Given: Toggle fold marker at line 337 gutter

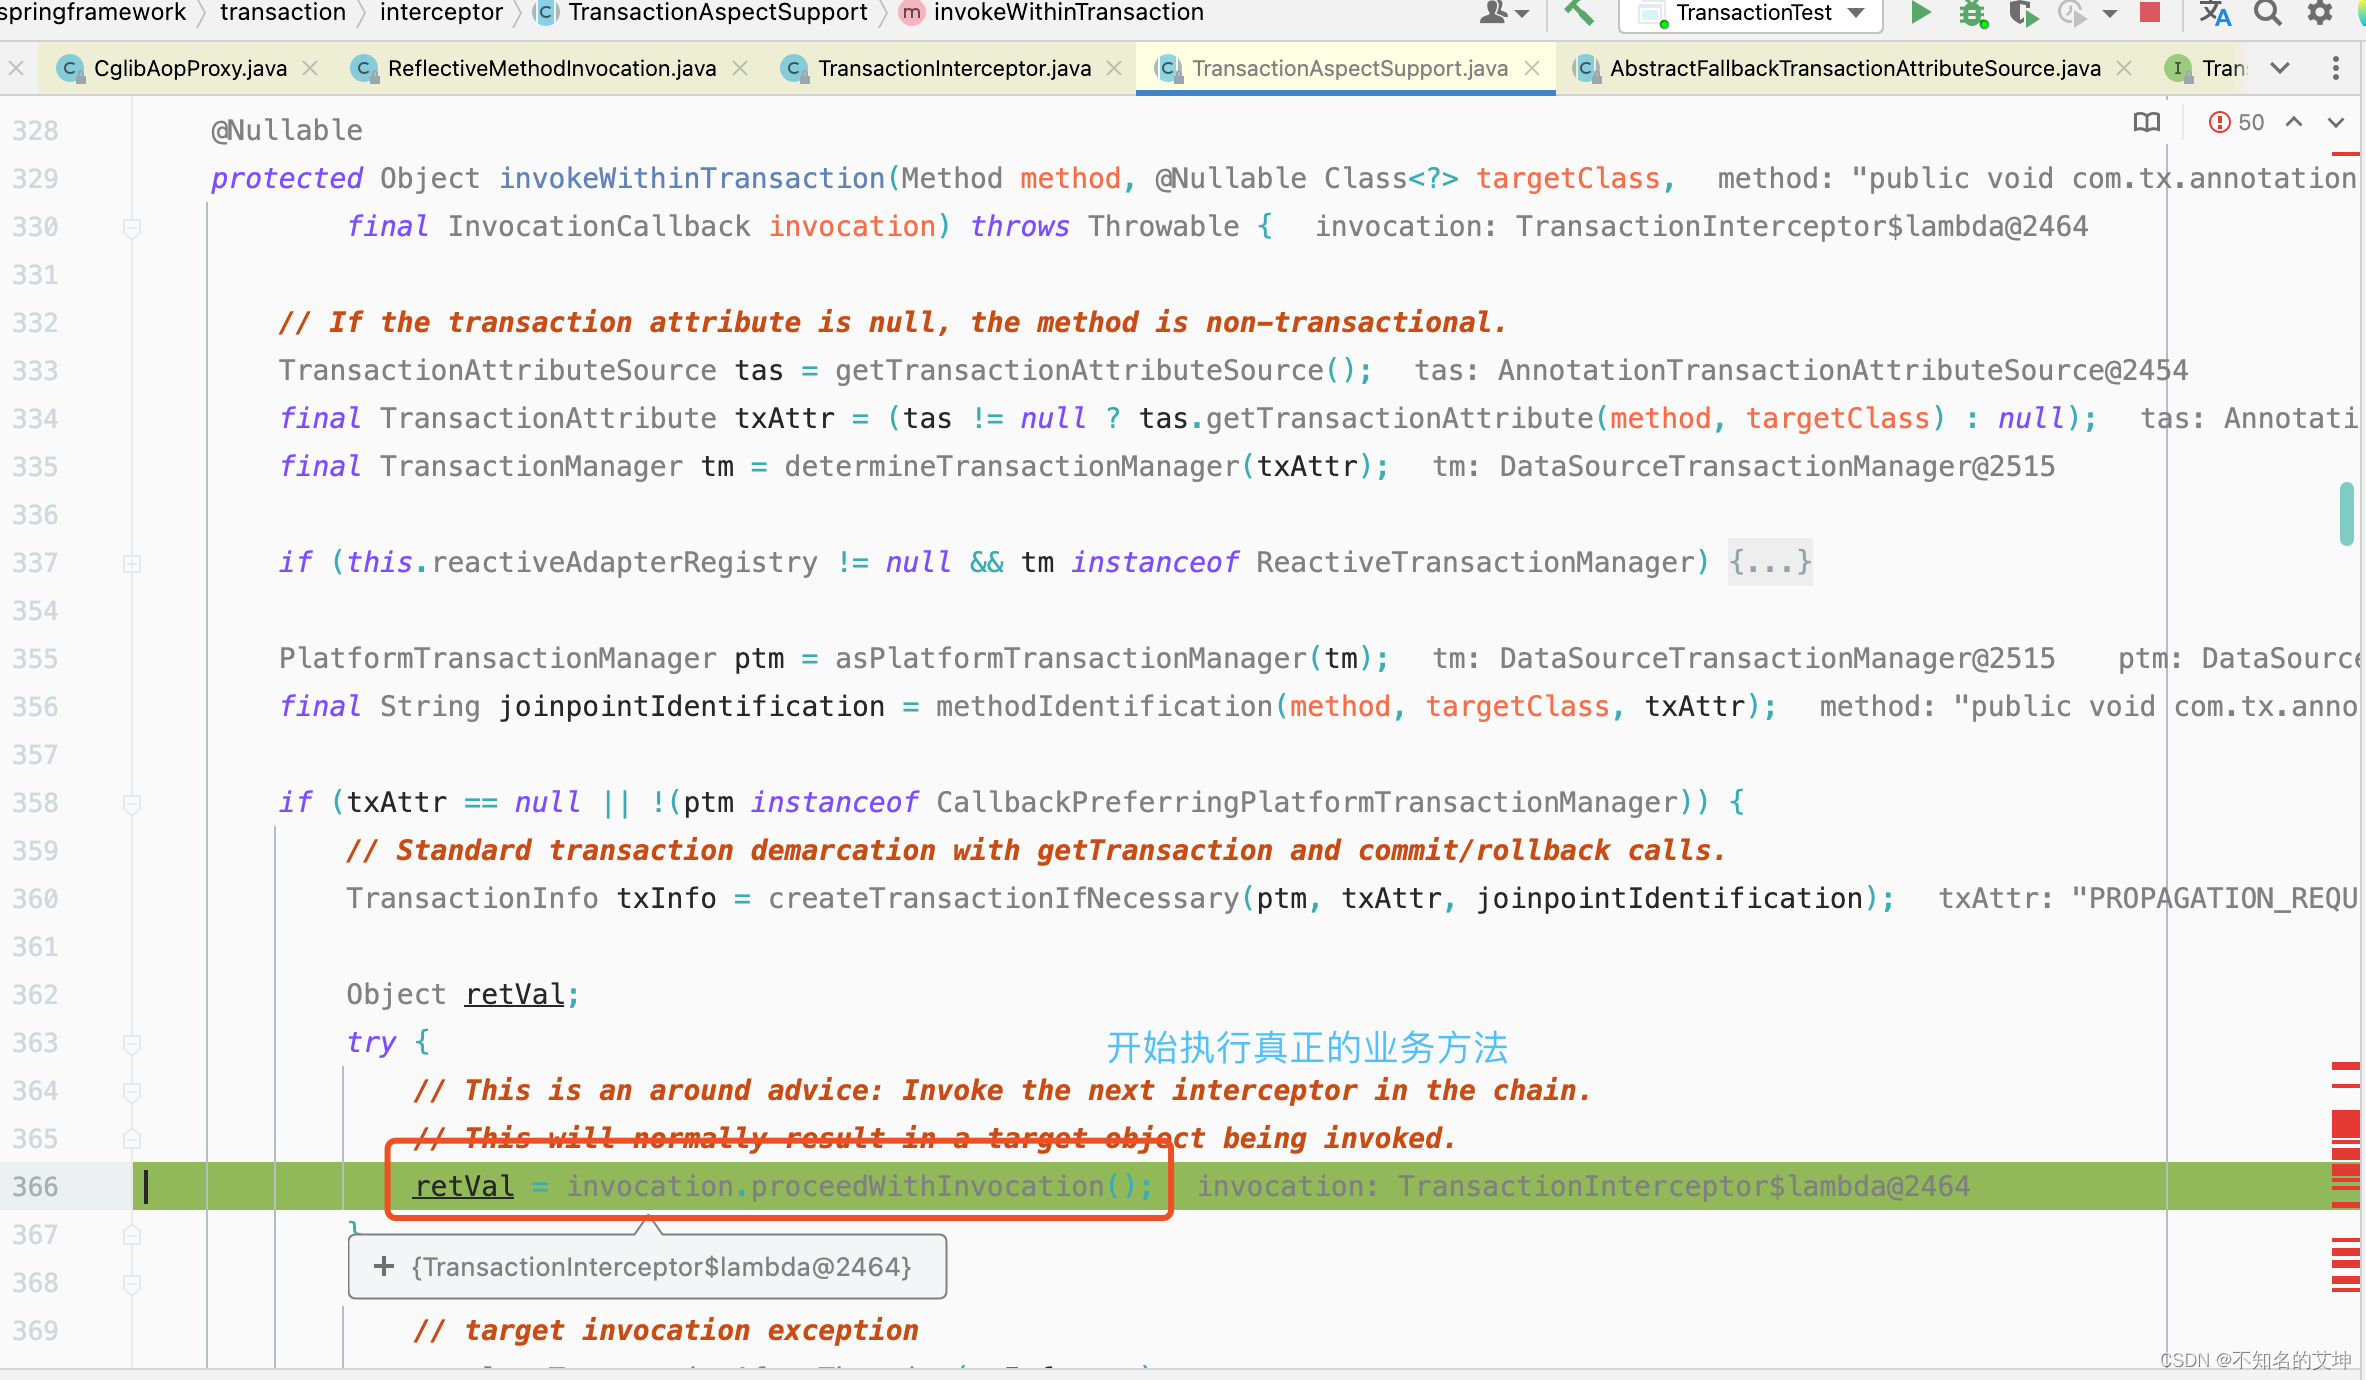Looking at the screenshot, I should [x=131, y=563].
